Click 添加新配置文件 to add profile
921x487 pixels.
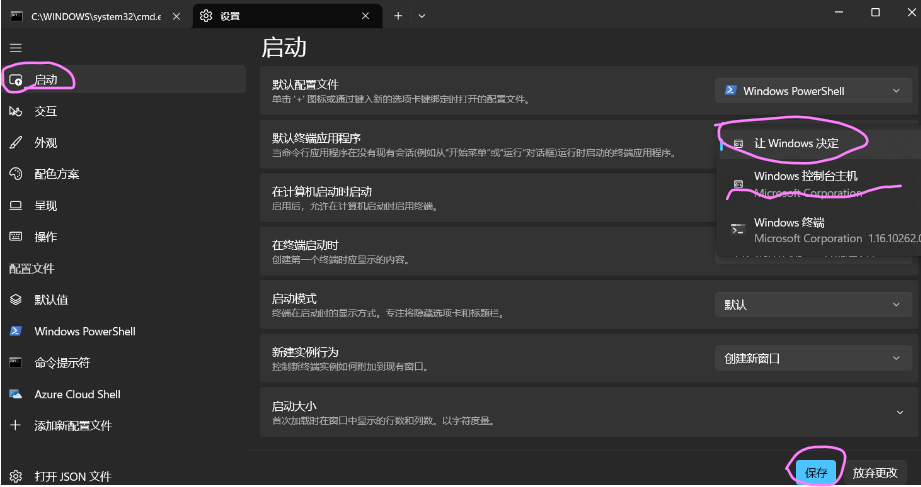click(125, 425)
